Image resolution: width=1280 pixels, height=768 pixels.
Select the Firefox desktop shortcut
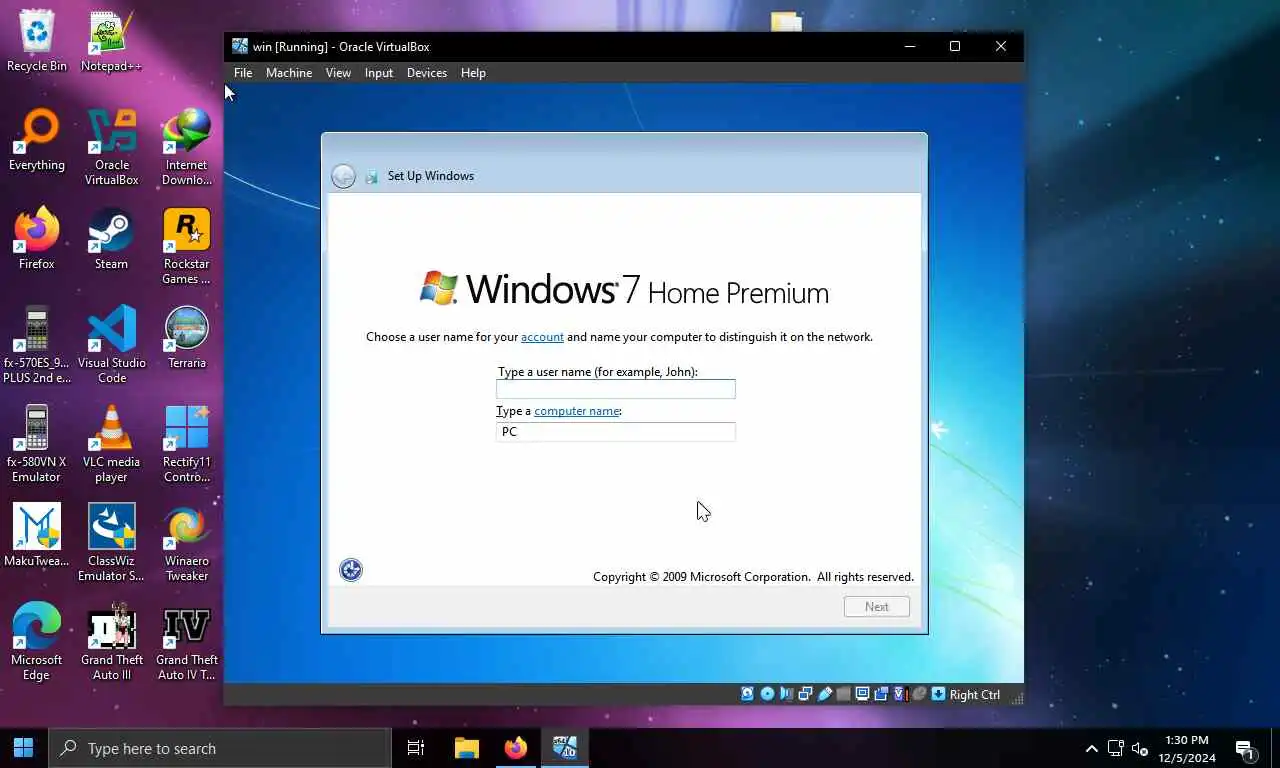click(x=37, y=239)
